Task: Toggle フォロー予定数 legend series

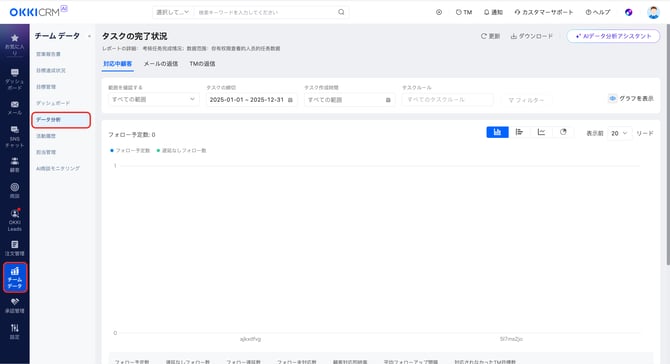Action: [130, 150]
